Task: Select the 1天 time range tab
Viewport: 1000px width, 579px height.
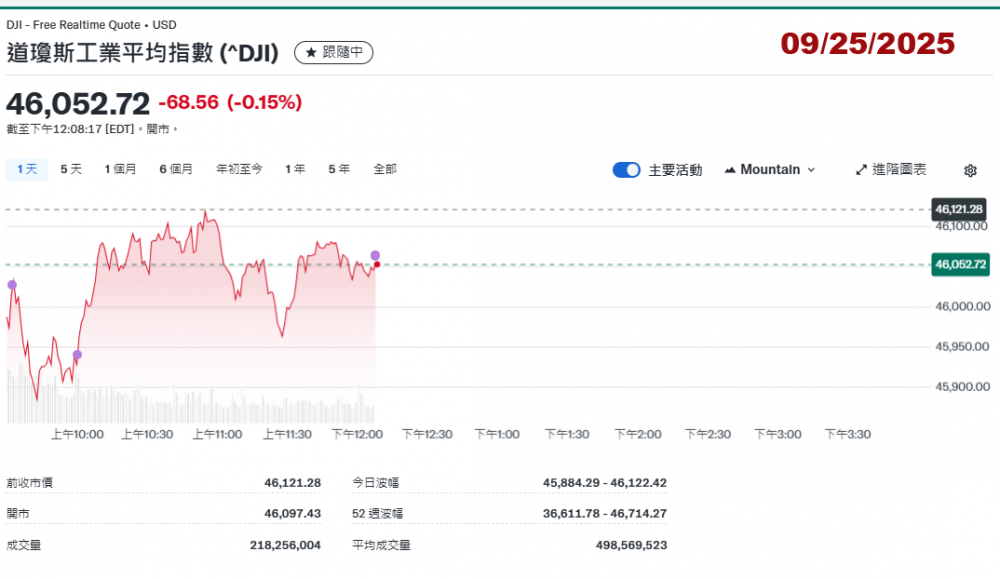Action: coord(27,169)
